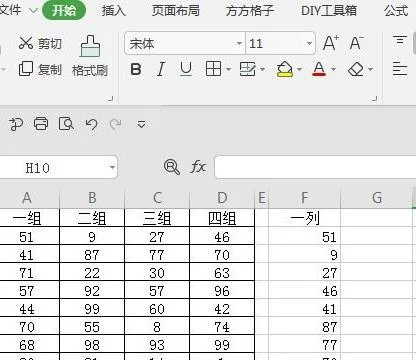Expand the draw border dropdown arrow
Image resolution: width=416 pixels, height=360 pixels.
263,69
